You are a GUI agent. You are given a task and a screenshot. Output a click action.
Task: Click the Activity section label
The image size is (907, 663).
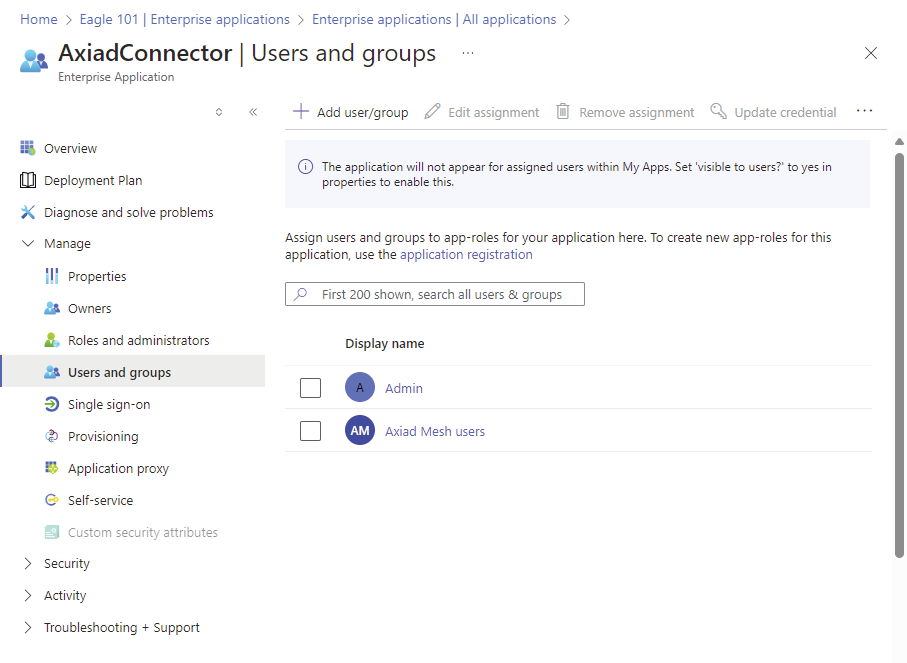click(65, 595)
